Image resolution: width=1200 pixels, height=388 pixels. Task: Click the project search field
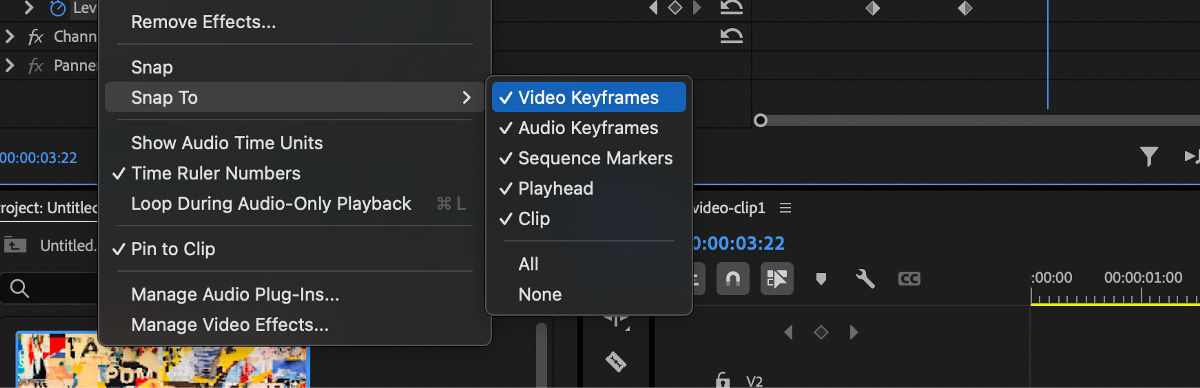(50, 290)
